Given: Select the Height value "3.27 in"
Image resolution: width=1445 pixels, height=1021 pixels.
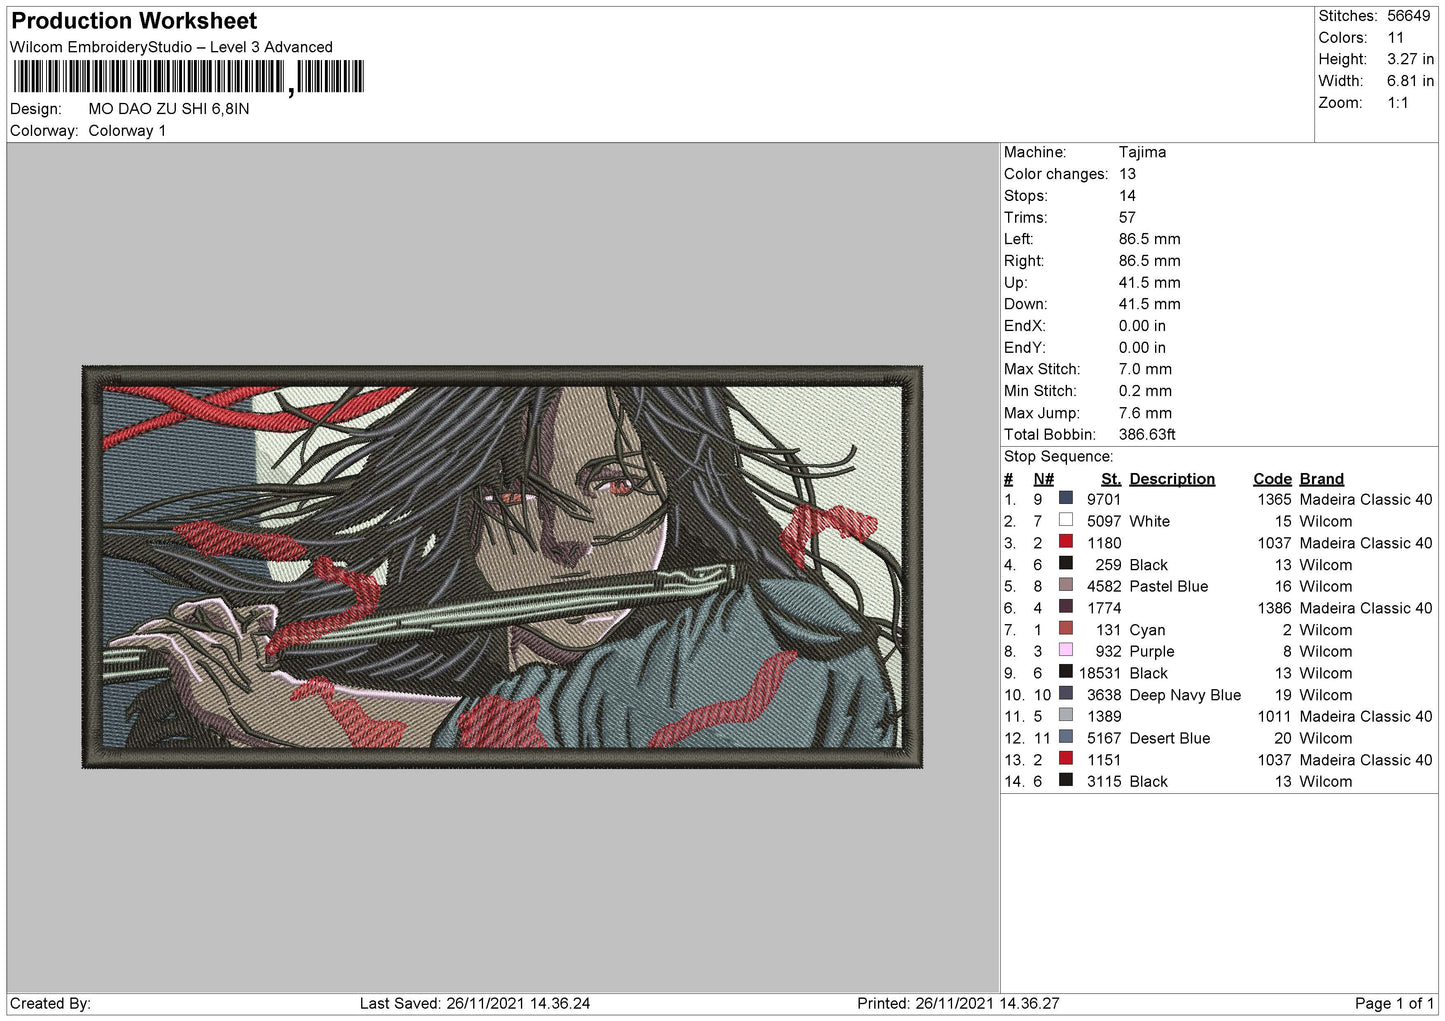Looking at the screenshot, I should tap(1410, 60).
